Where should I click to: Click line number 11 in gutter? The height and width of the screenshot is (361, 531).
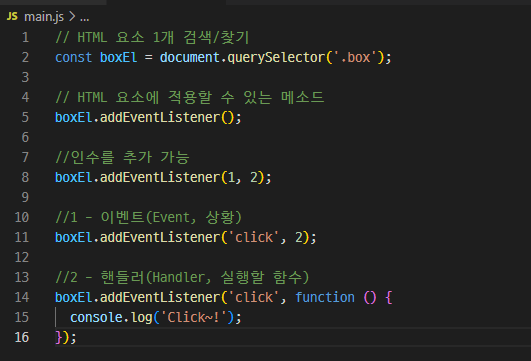click(x=22, y=237)
